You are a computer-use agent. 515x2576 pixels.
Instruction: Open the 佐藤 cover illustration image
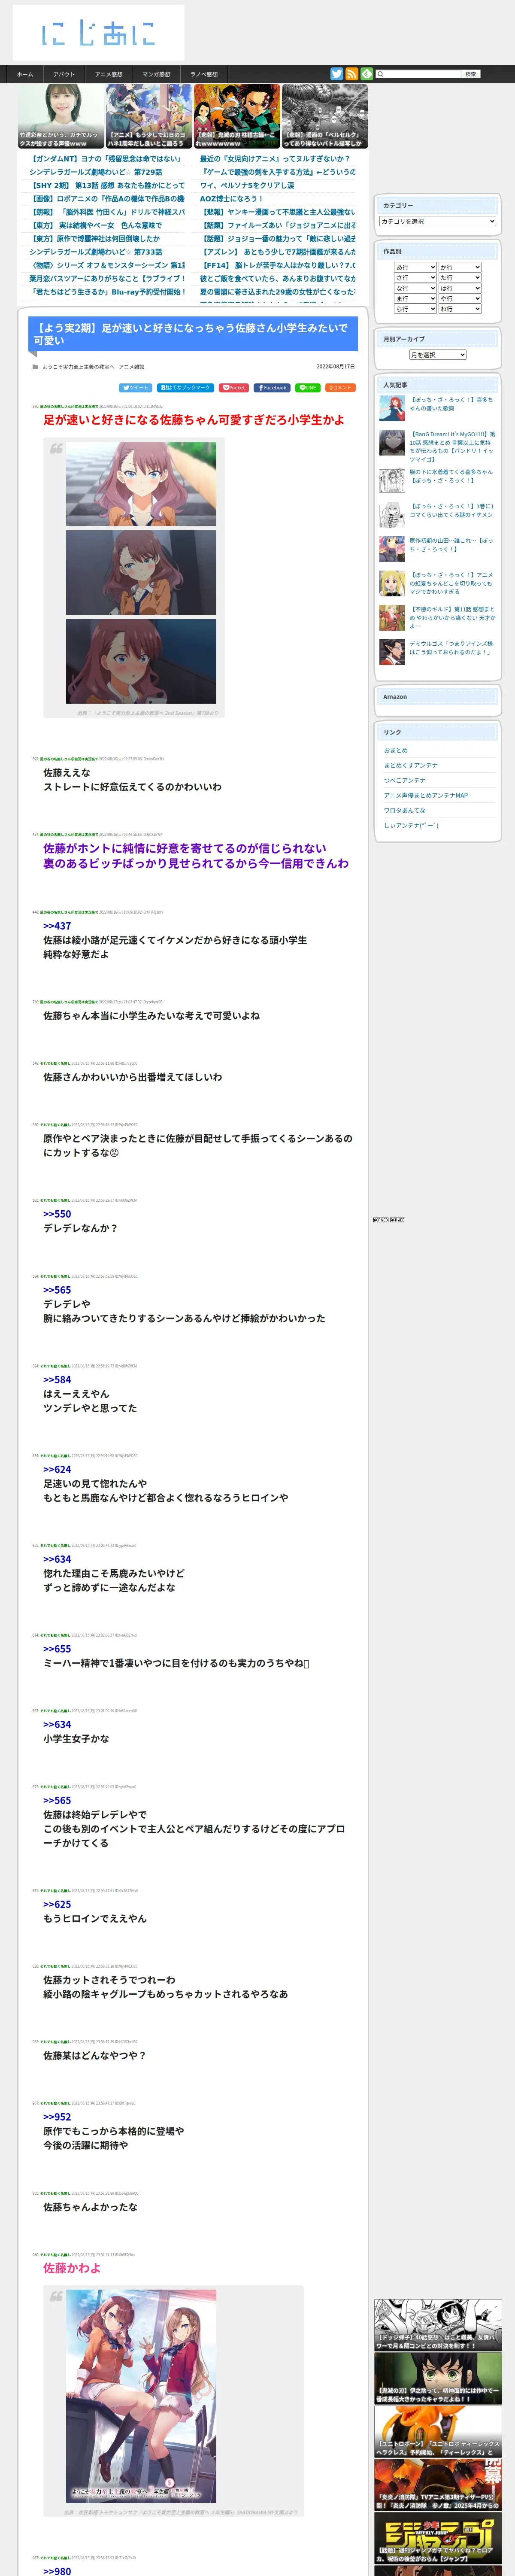click(141, 2396)
